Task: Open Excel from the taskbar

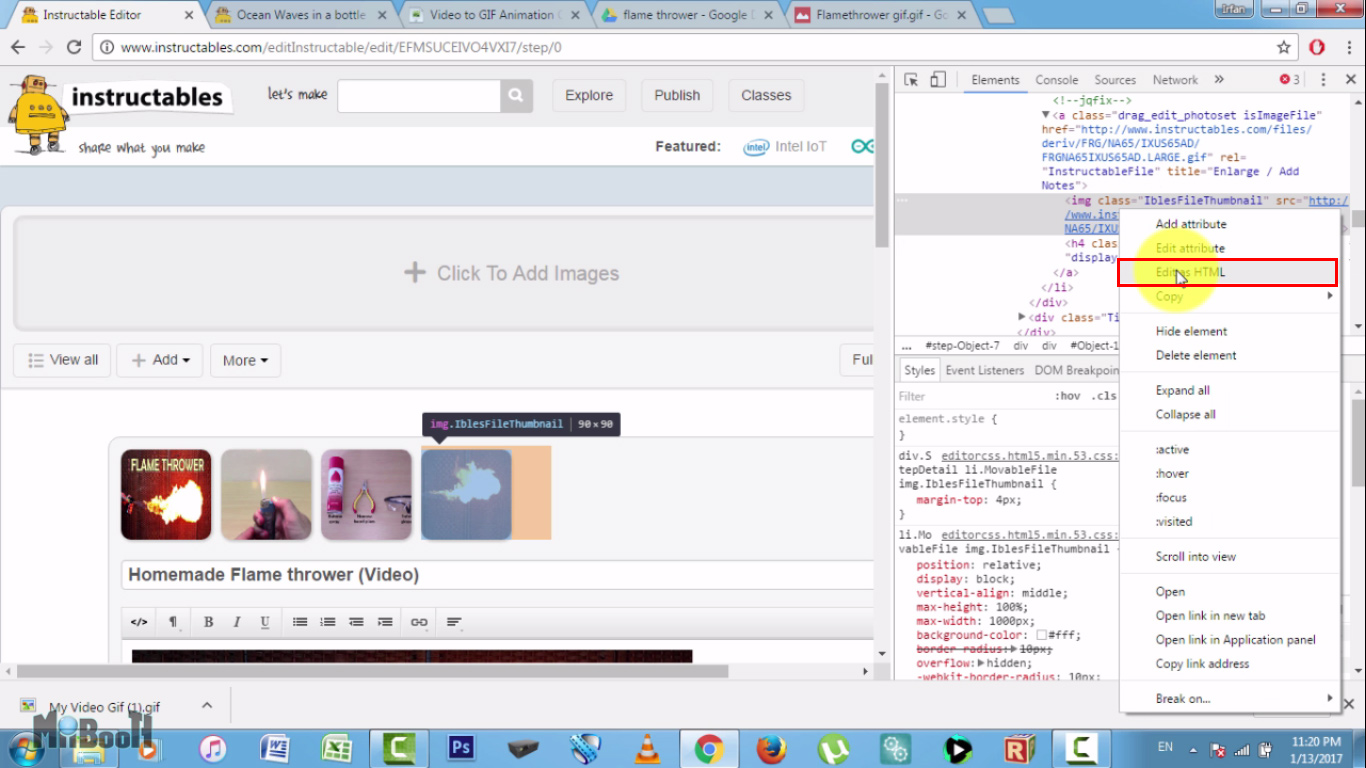Action: click(337, 748)
